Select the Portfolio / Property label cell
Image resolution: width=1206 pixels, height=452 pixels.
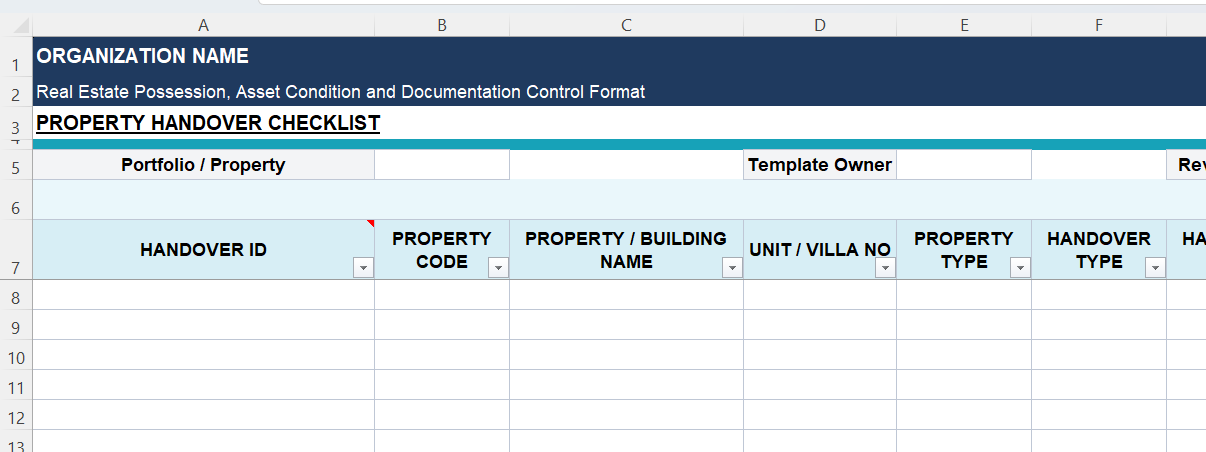coord(203,165)
